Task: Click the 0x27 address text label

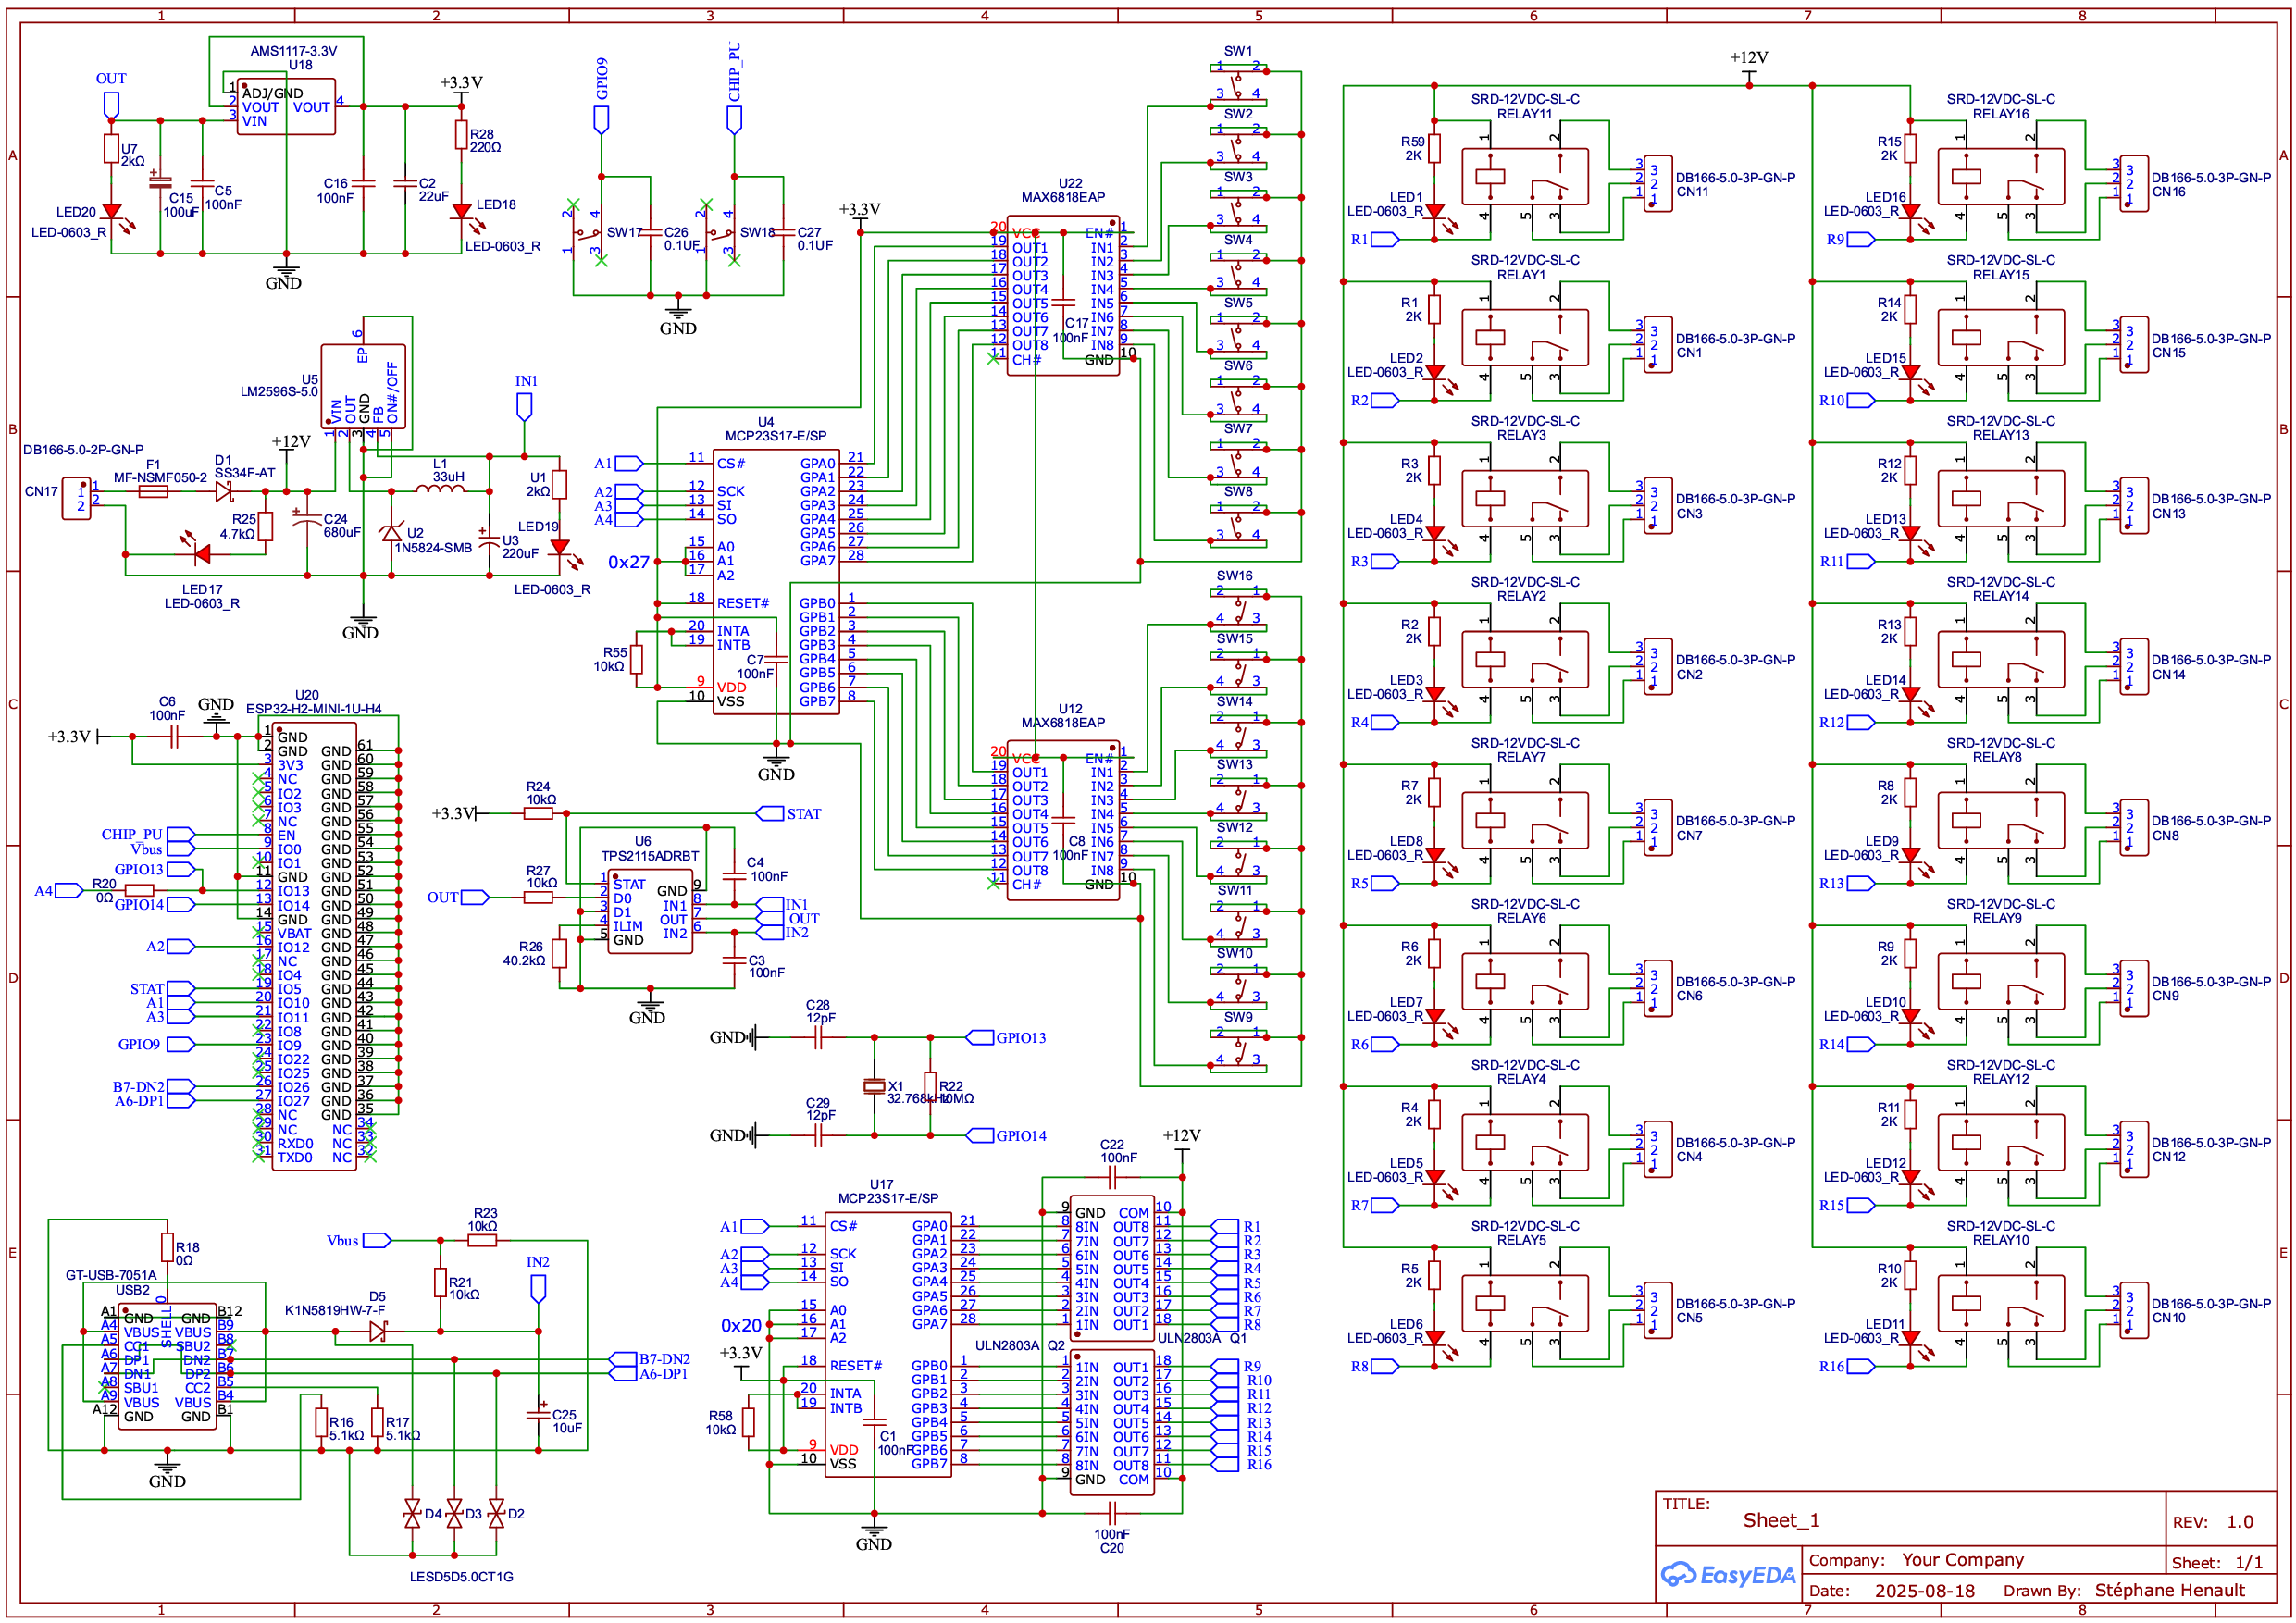Action: 628,563
